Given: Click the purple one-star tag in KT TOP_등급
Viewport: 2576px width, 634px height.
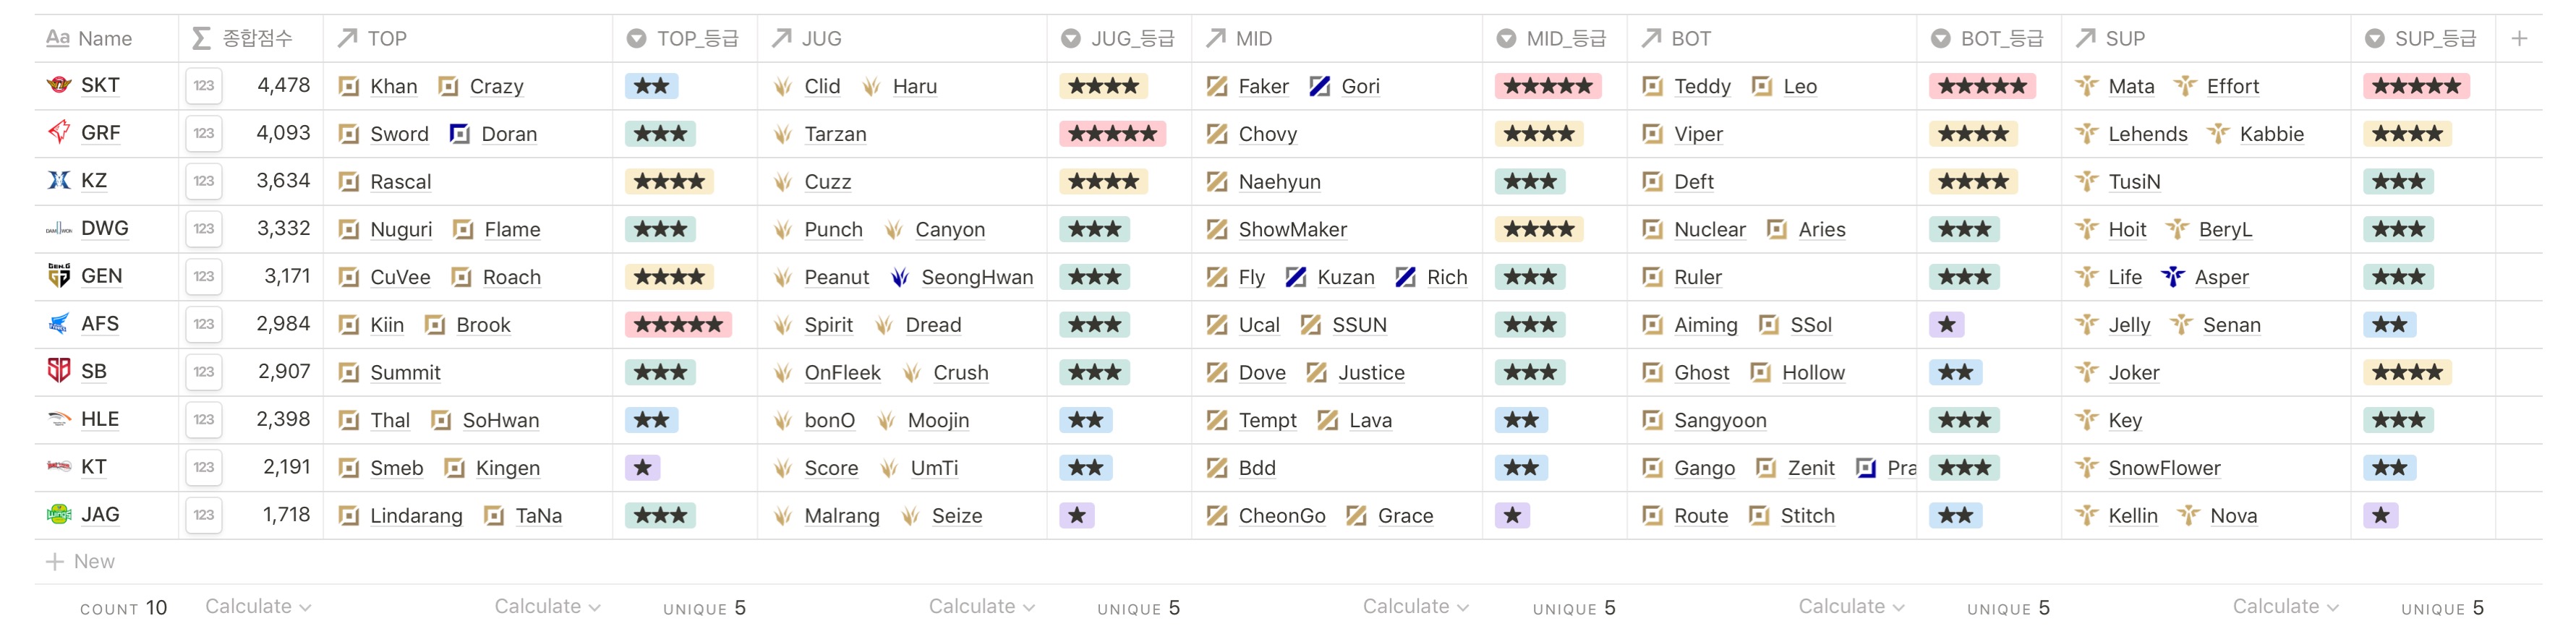Looking at the screenshot, I should [x=642, y=467].
